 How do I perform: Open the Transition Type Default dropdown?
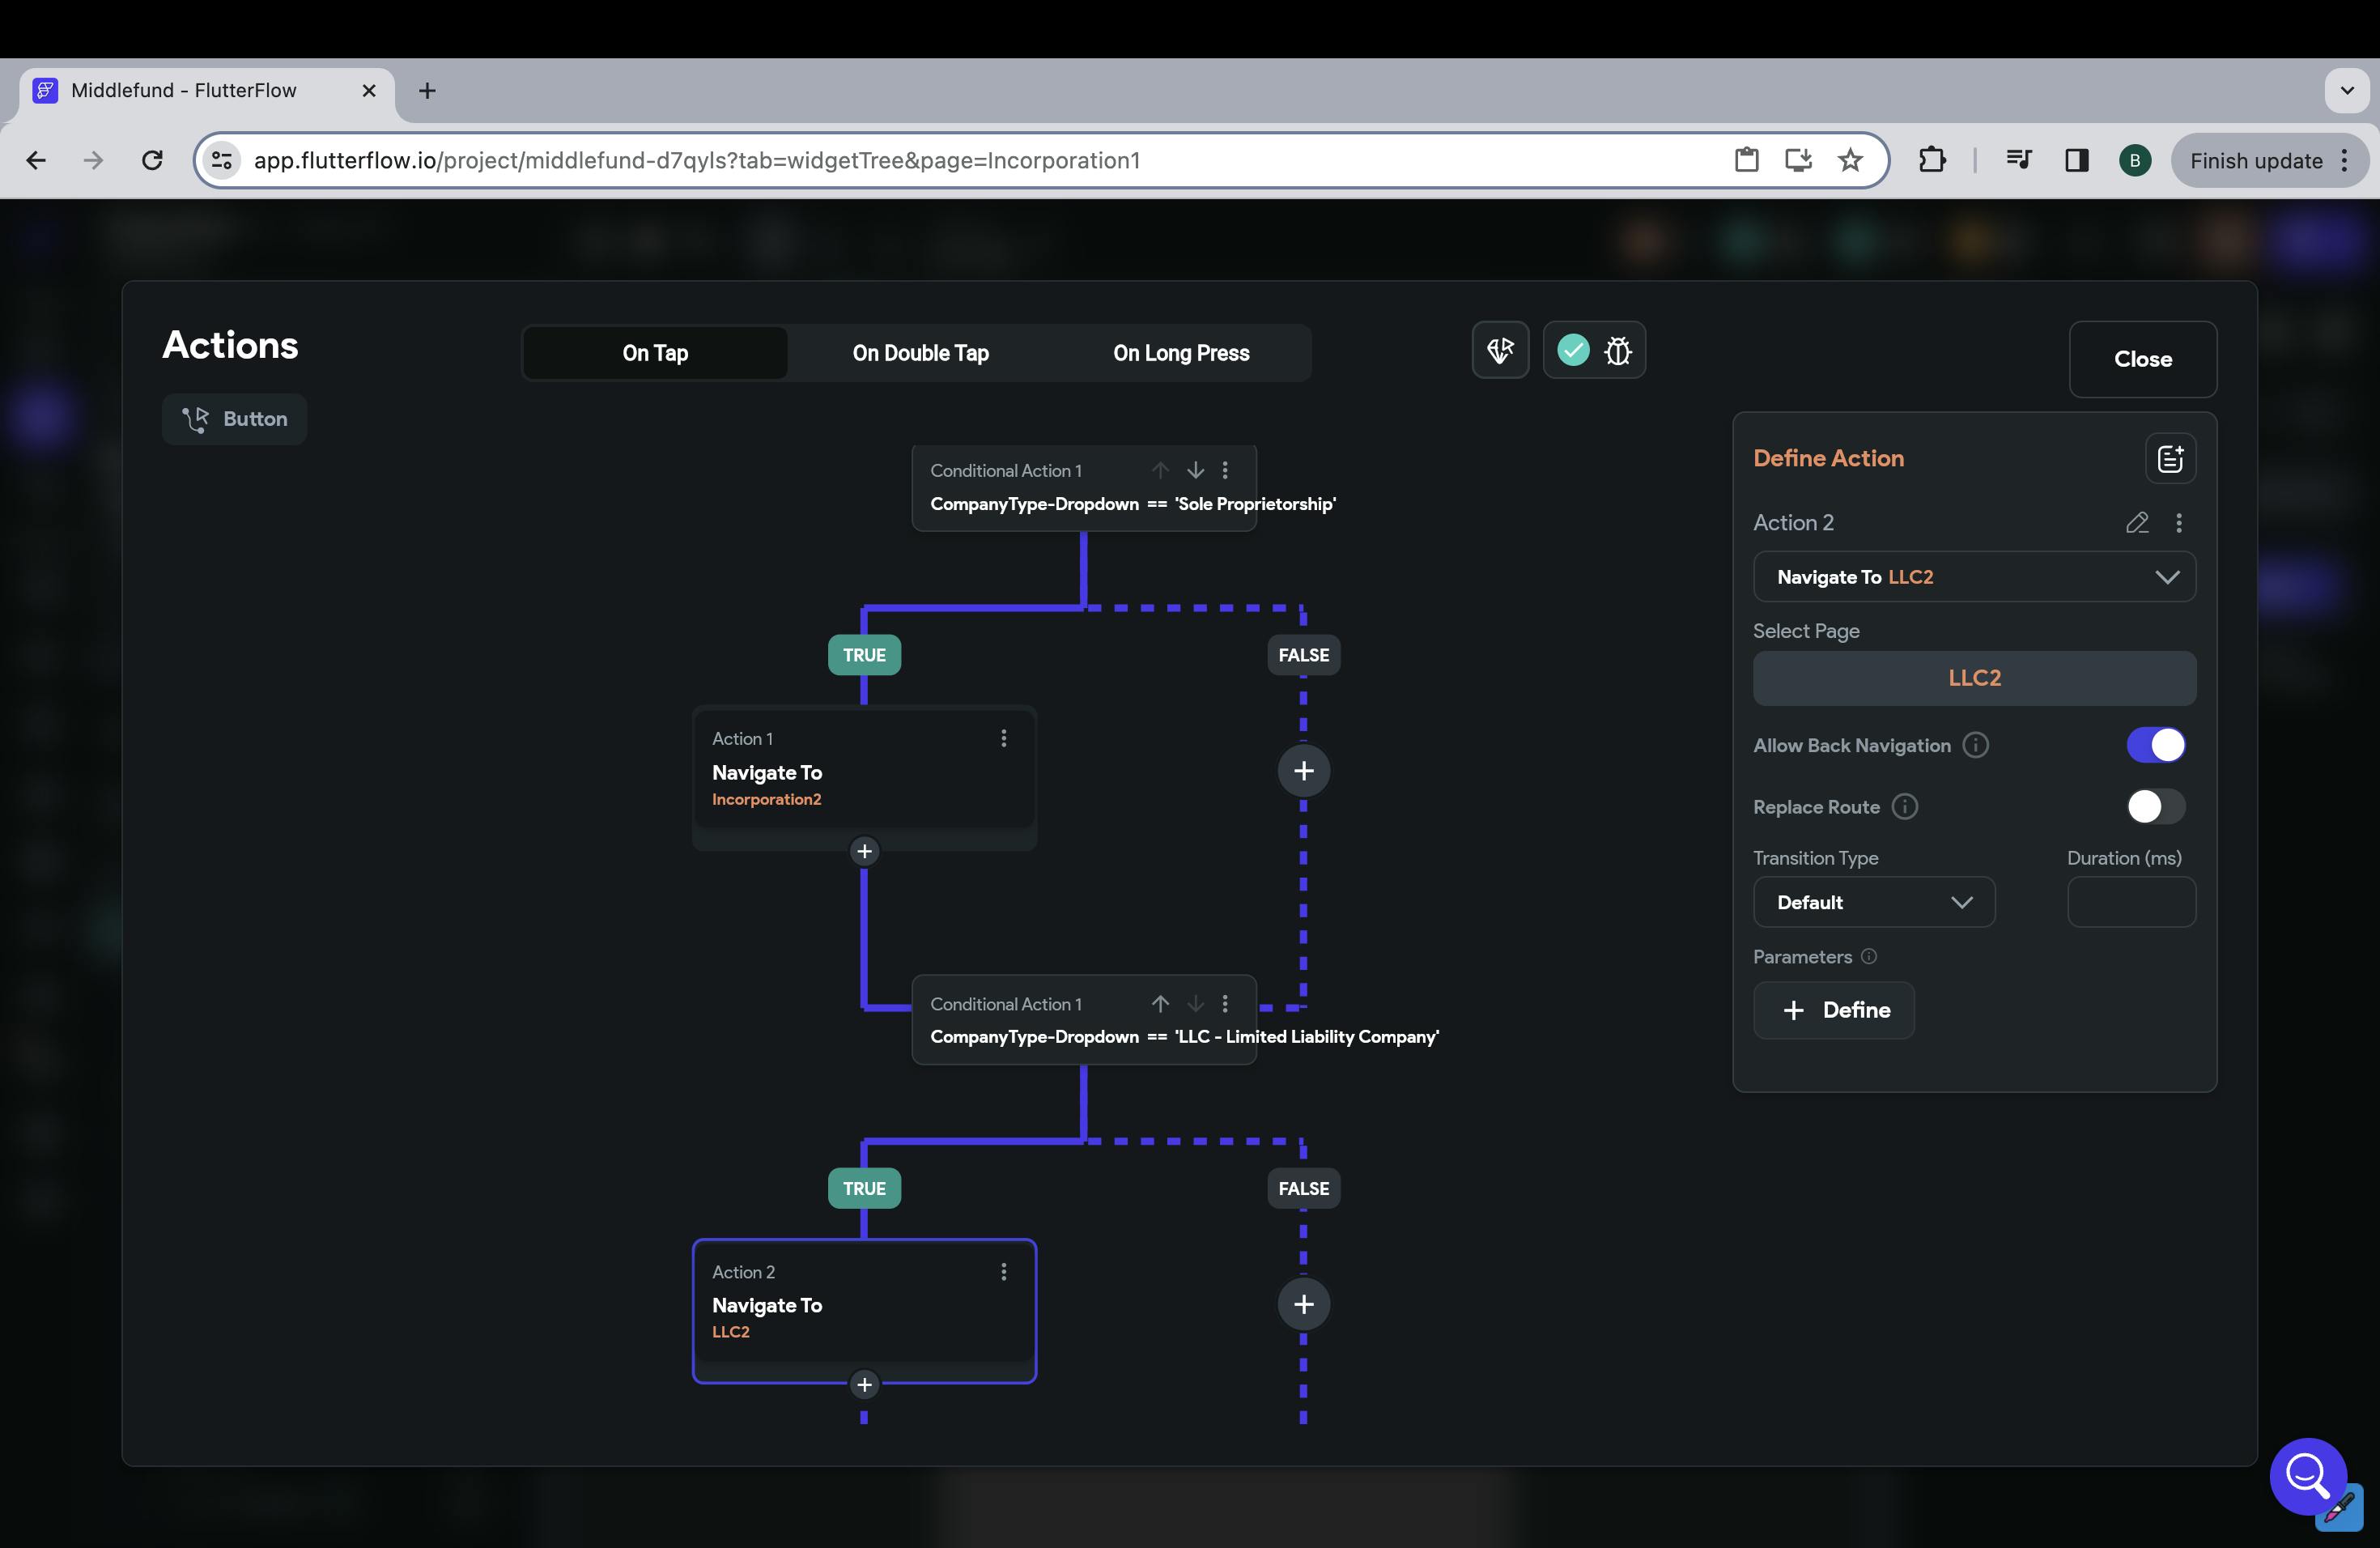pos(1874,902)
